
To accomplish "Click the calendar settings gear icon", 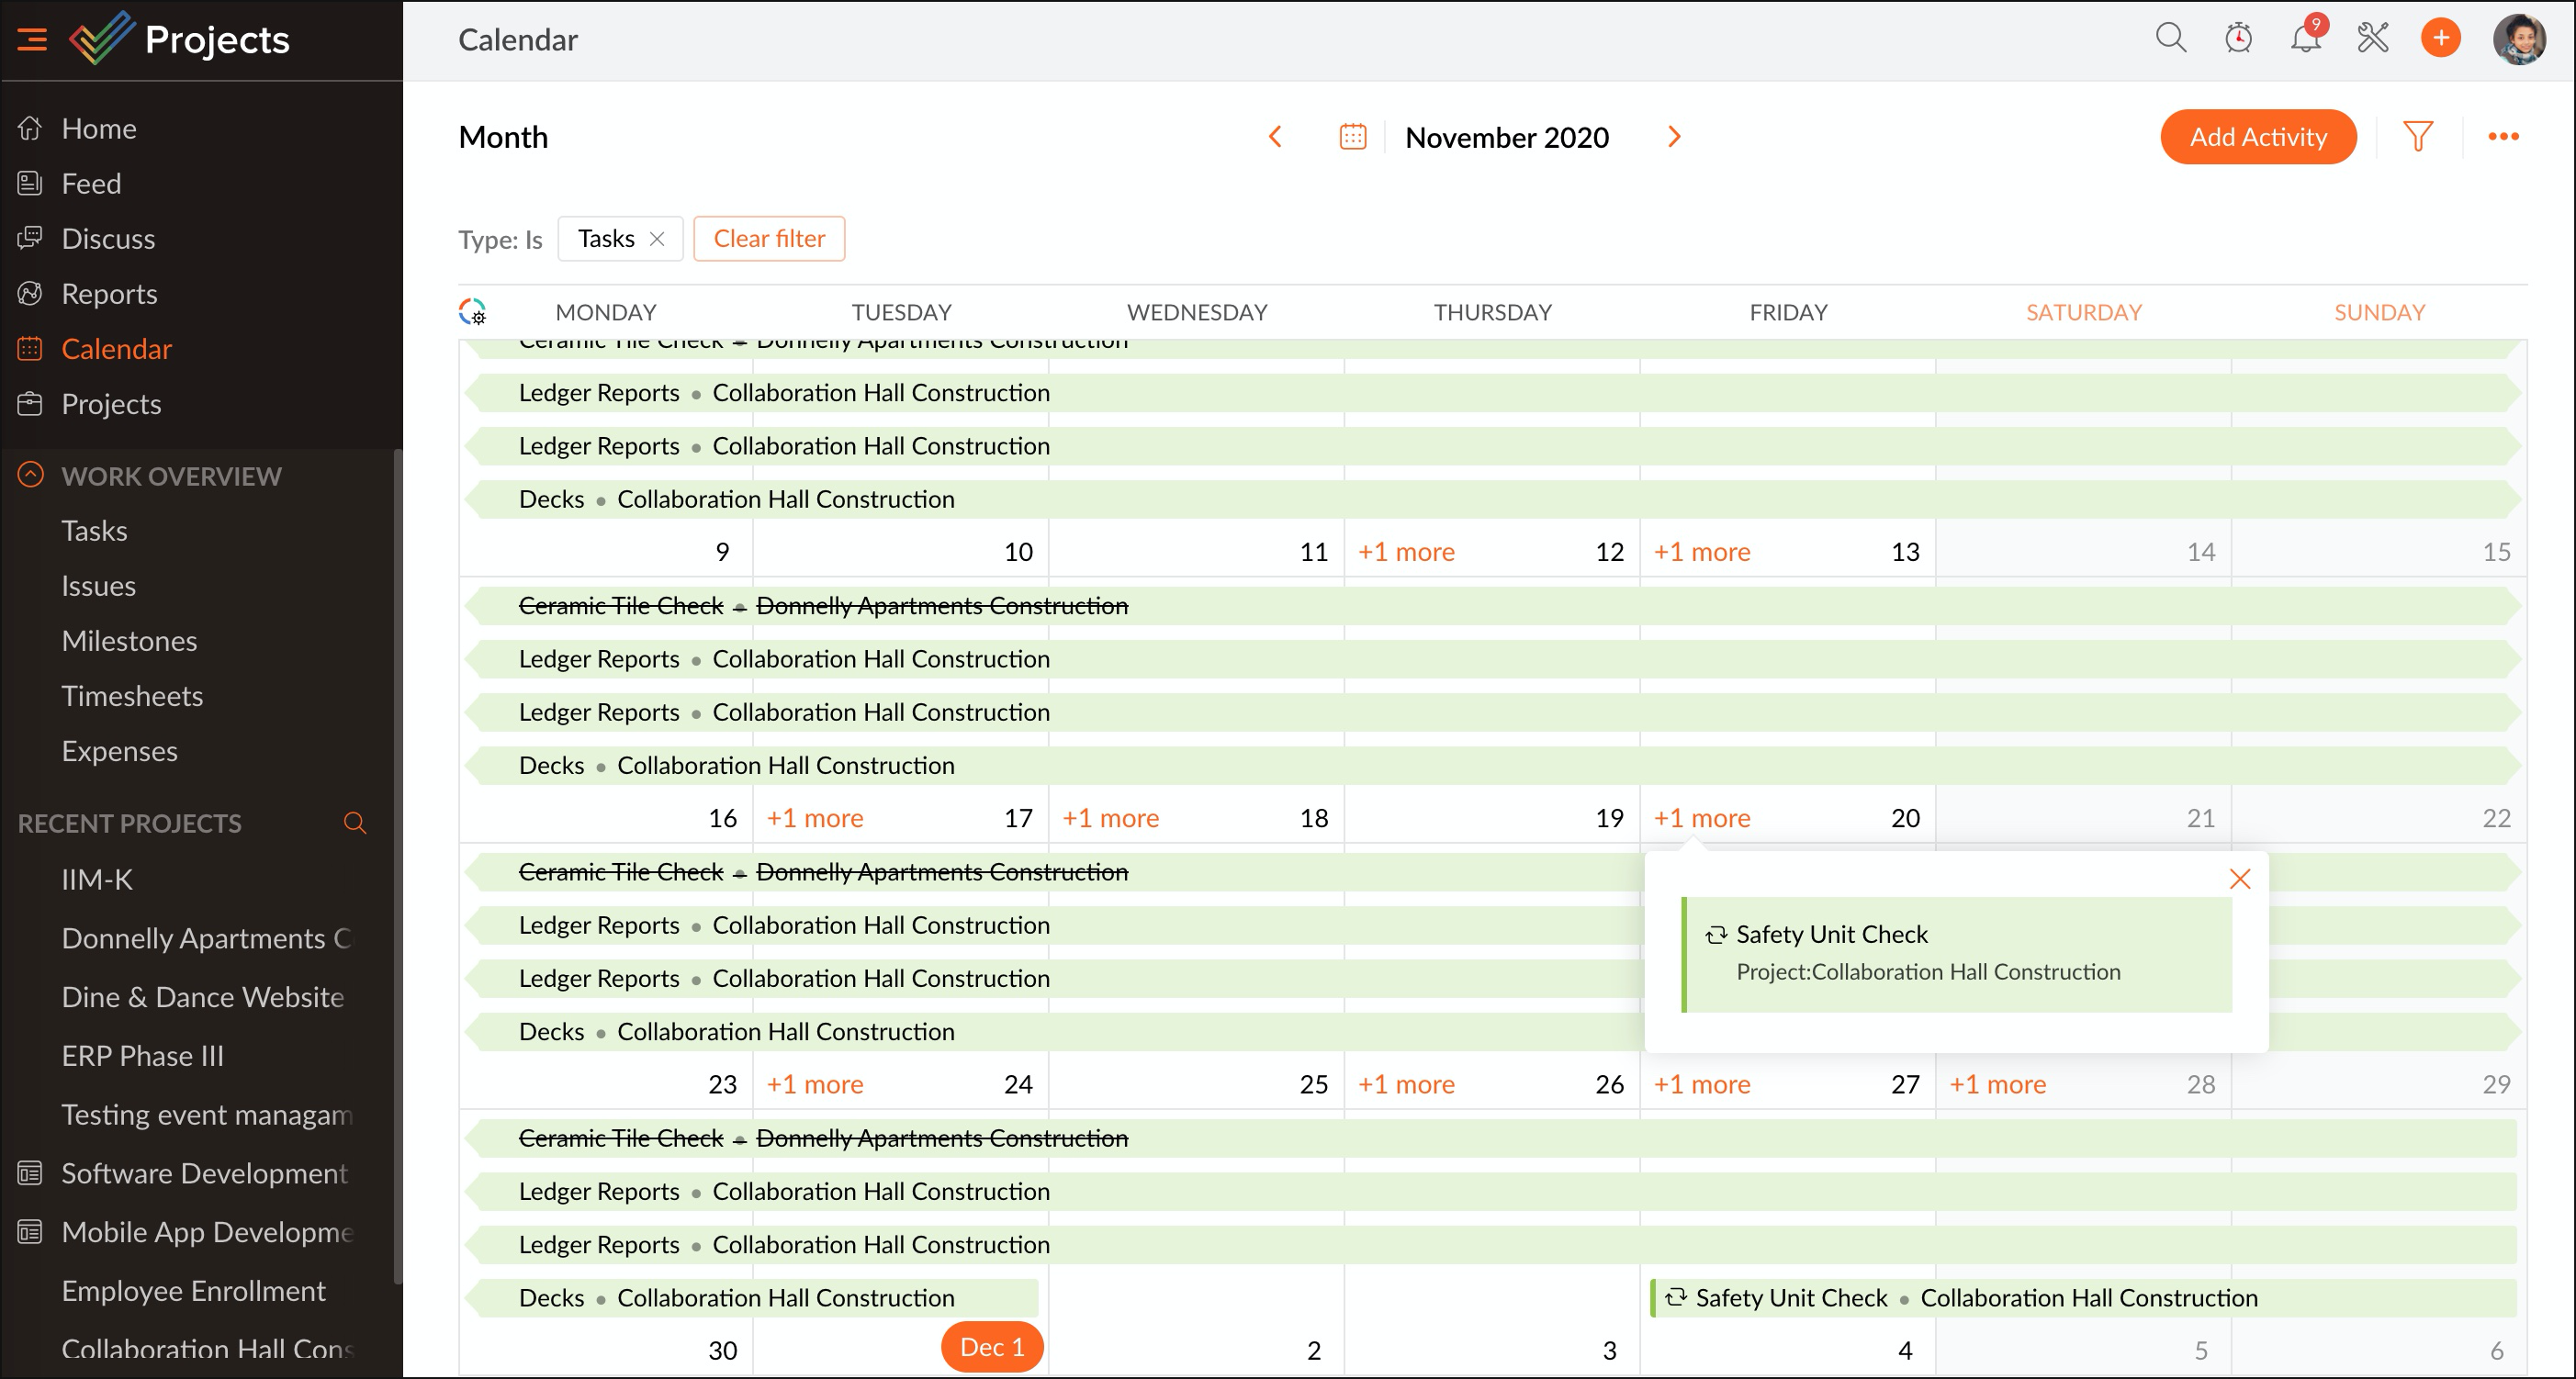I will tap(473, 312).
